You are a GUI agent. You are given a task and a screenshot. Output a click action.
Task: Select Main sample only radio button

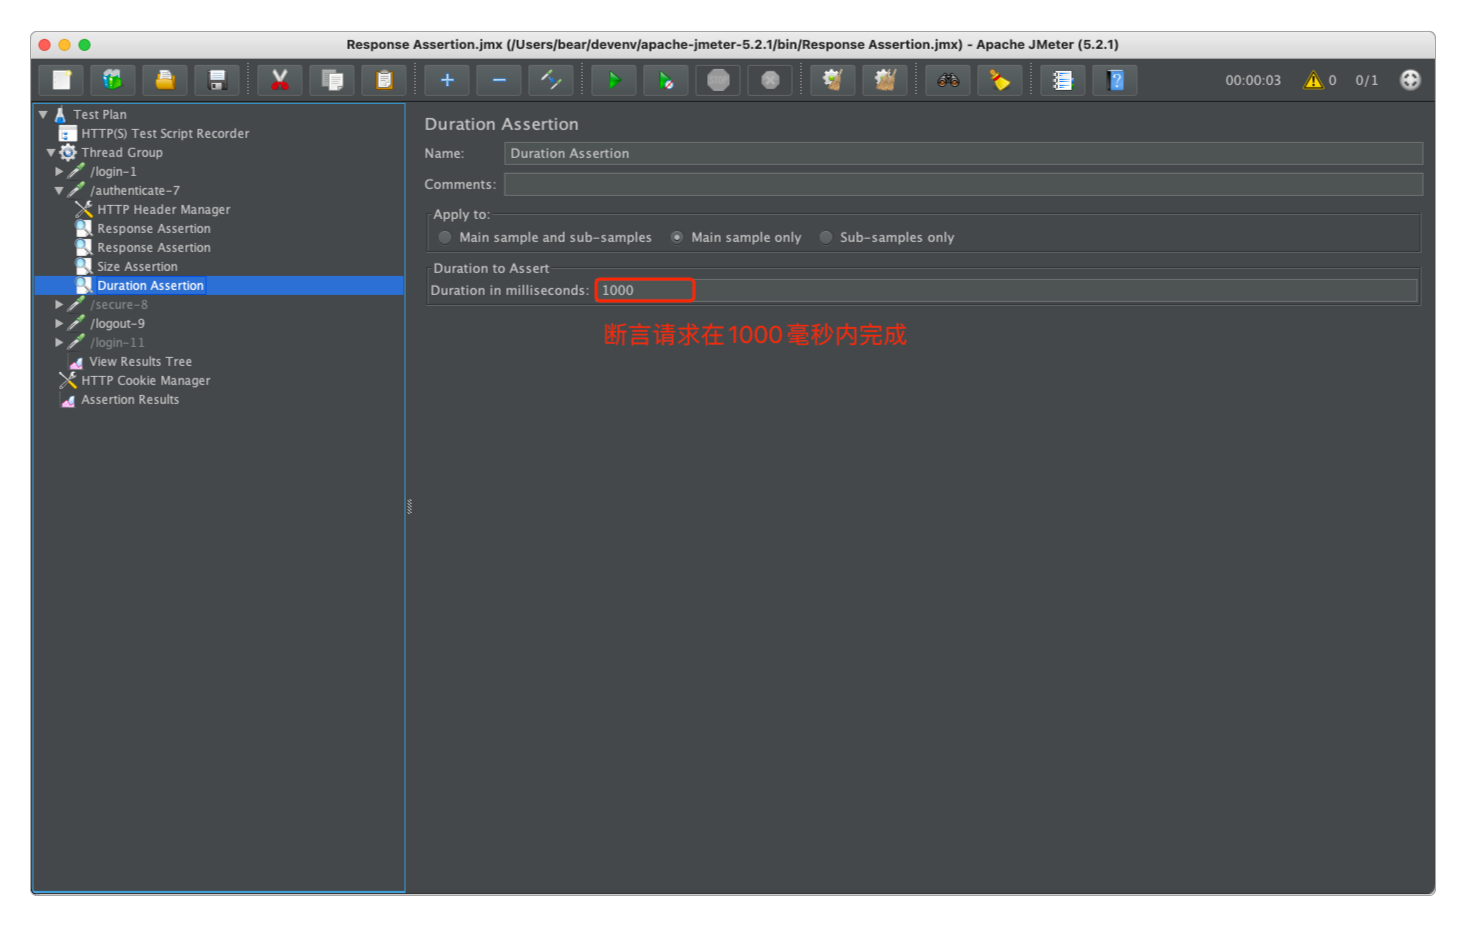pos(677,237)
